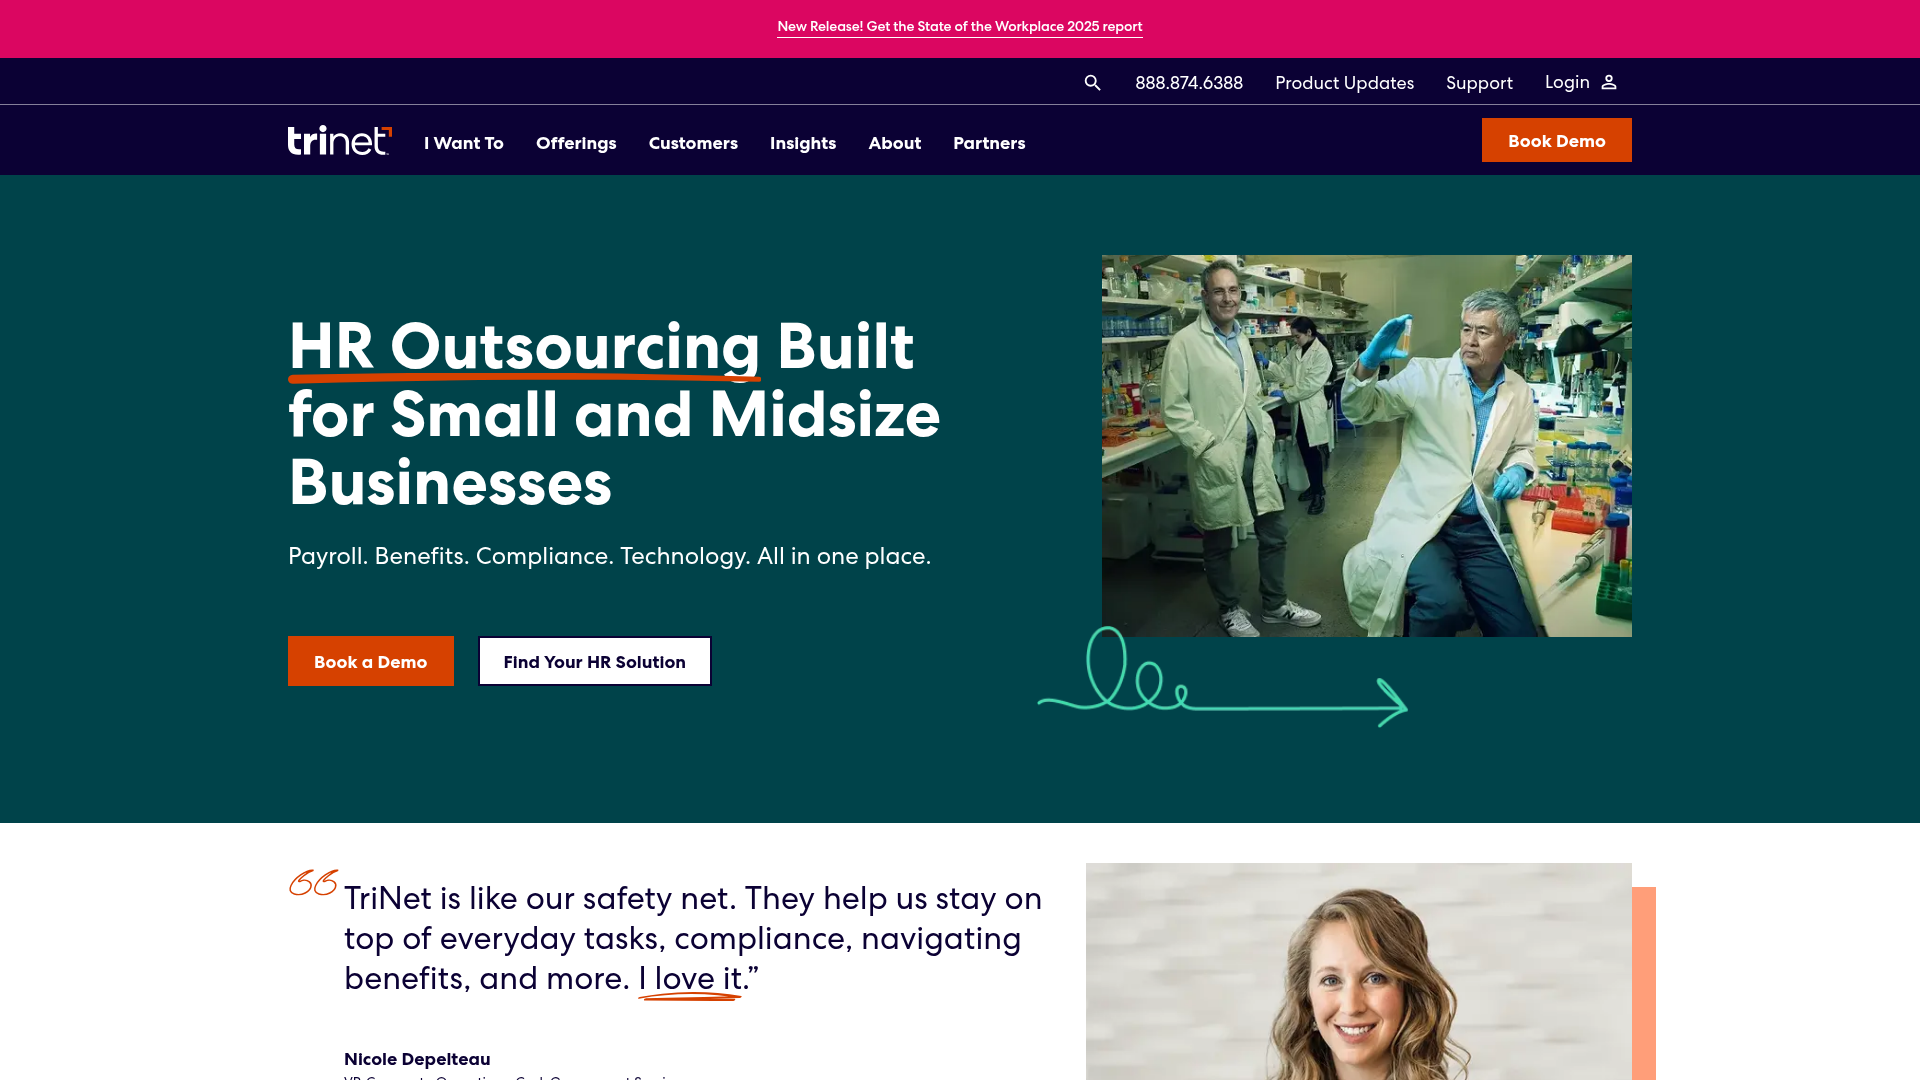Open the 'I Want To' dropdown menu
Screen dimensions: 1920x1080
pos(463,142)
